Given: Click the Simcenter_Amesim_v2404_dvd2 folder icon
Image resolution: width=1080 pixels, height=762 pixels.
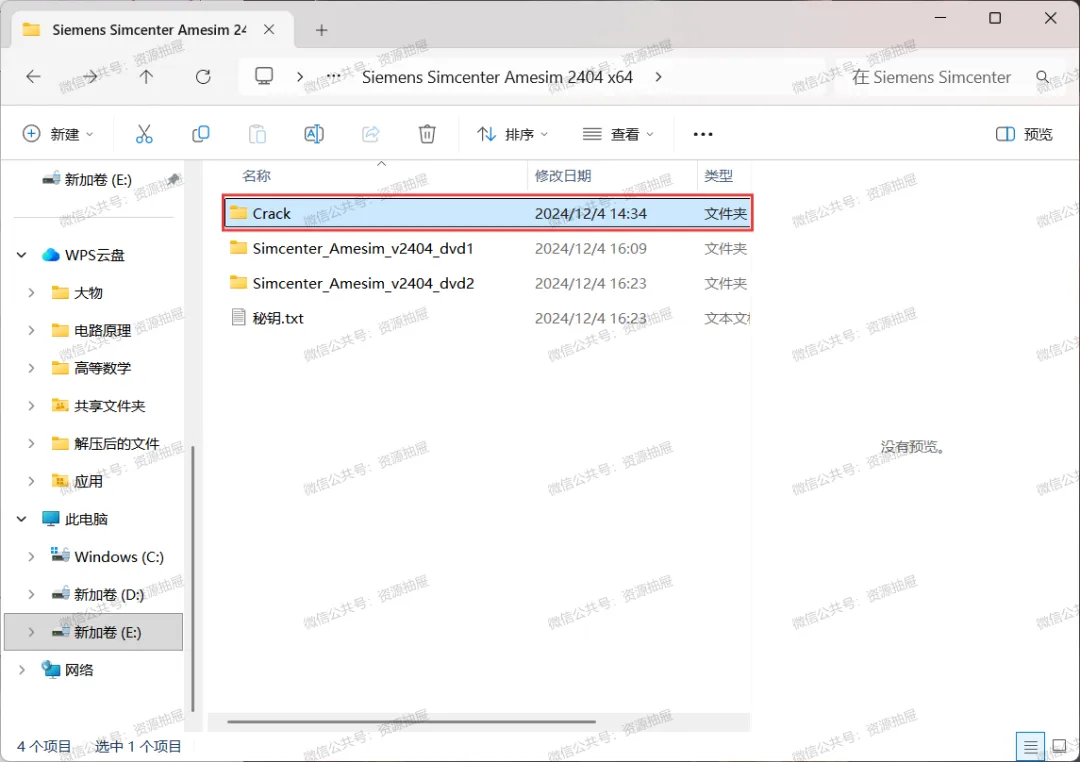Looking at the screenshot, I should click(238, 283).
